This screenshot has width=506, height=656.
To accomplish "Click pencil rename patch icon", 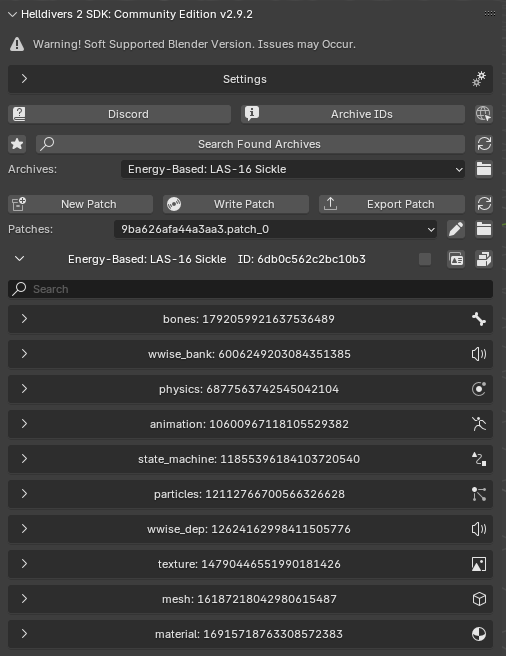I will click(x=456, y=229).
